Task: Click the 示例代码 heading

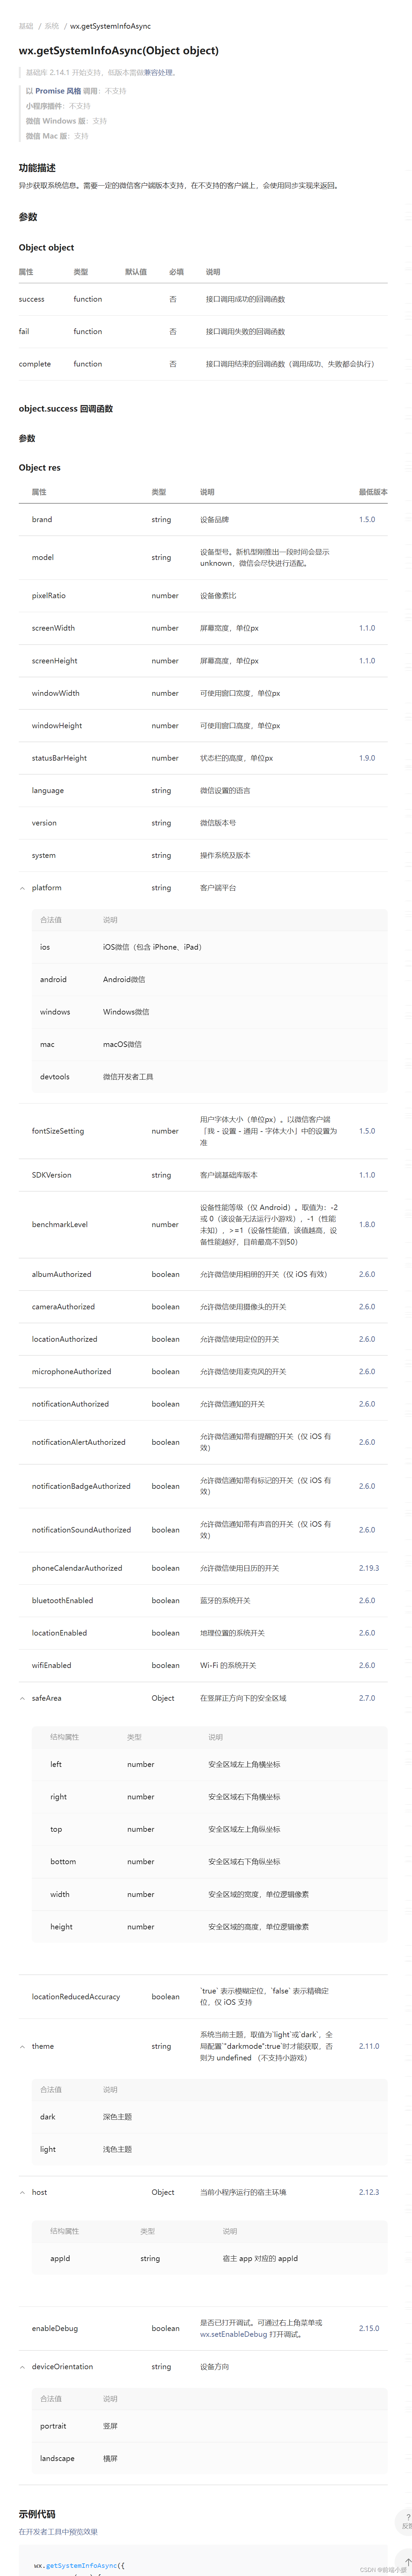Action: point(37,2514)
